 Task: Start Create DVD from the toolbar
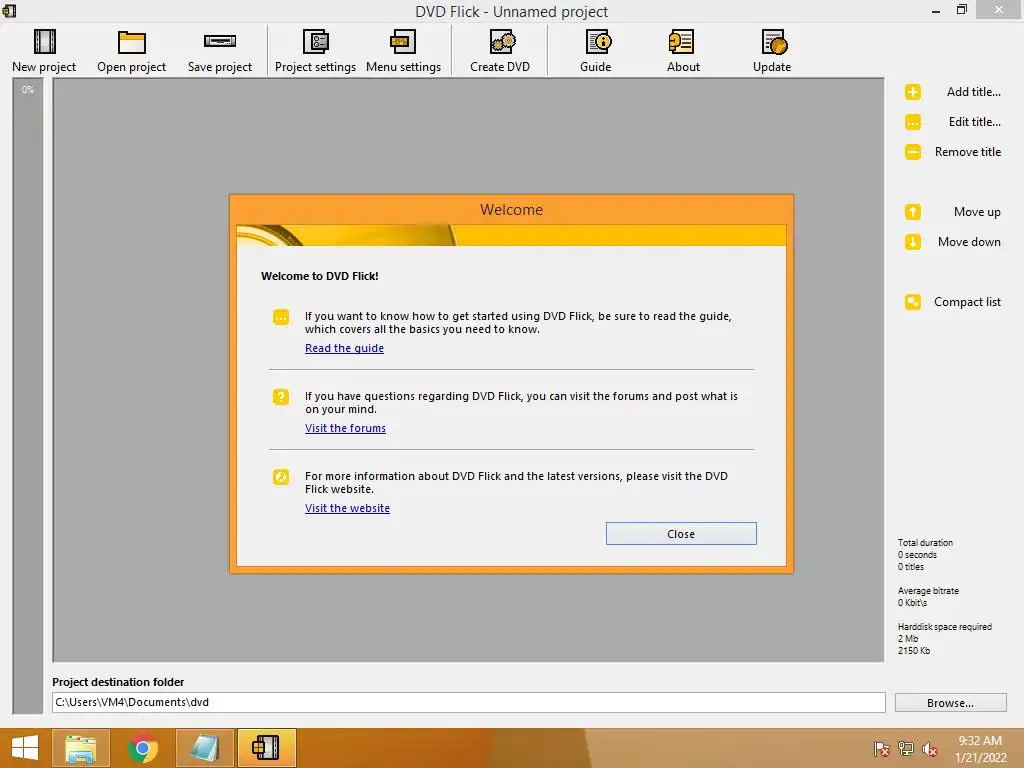pos(500,51)
